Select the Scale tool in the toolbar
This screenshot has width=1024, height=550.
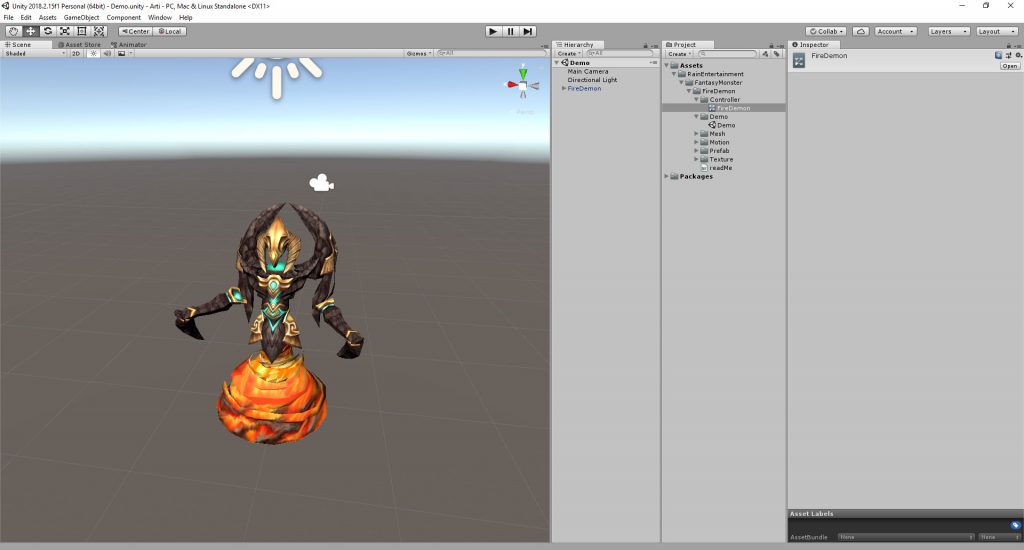pos(64,31)
